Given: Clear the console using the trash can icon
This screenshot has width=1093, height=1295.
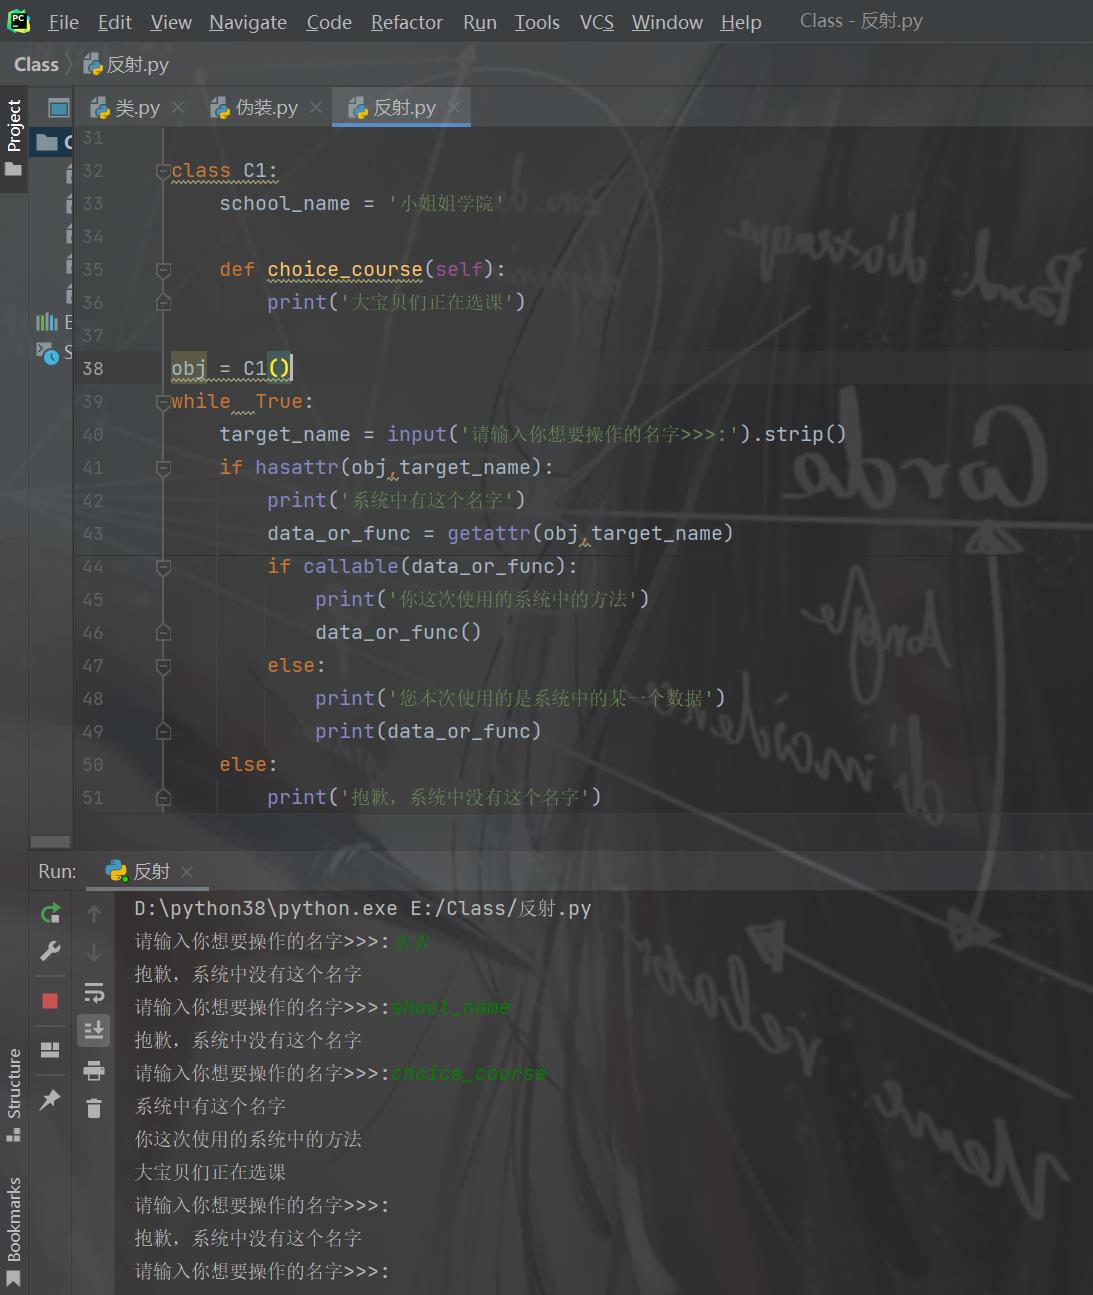Looking at the screenshot, I should pos(94,1108).
